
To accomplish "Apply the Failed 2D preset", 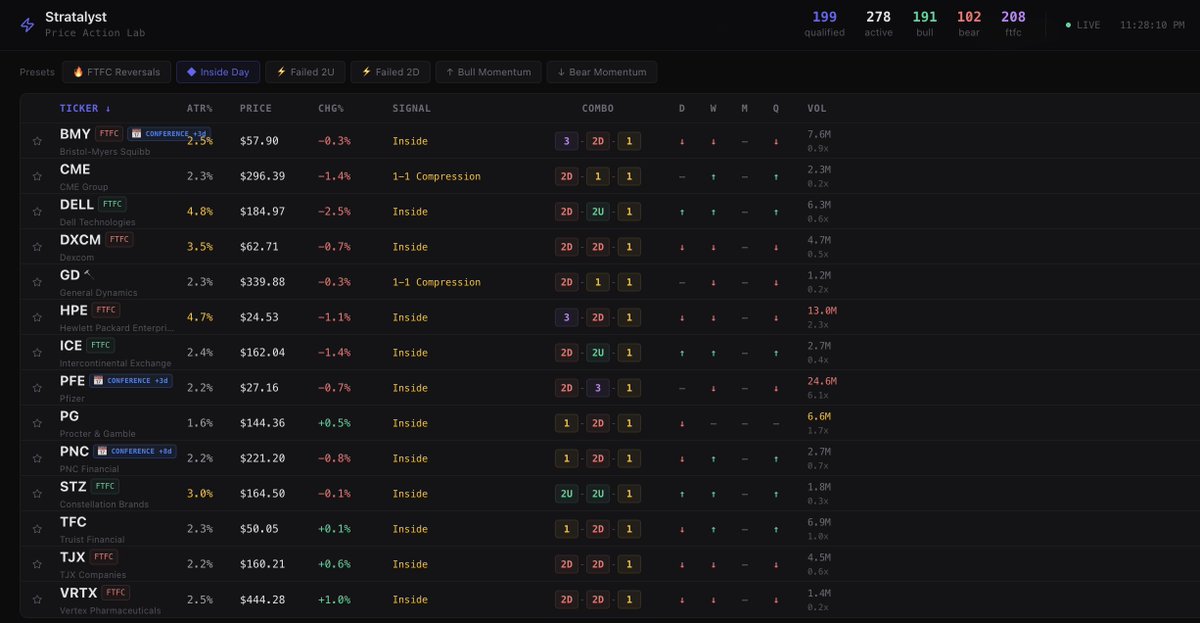I will pos(391,72).
